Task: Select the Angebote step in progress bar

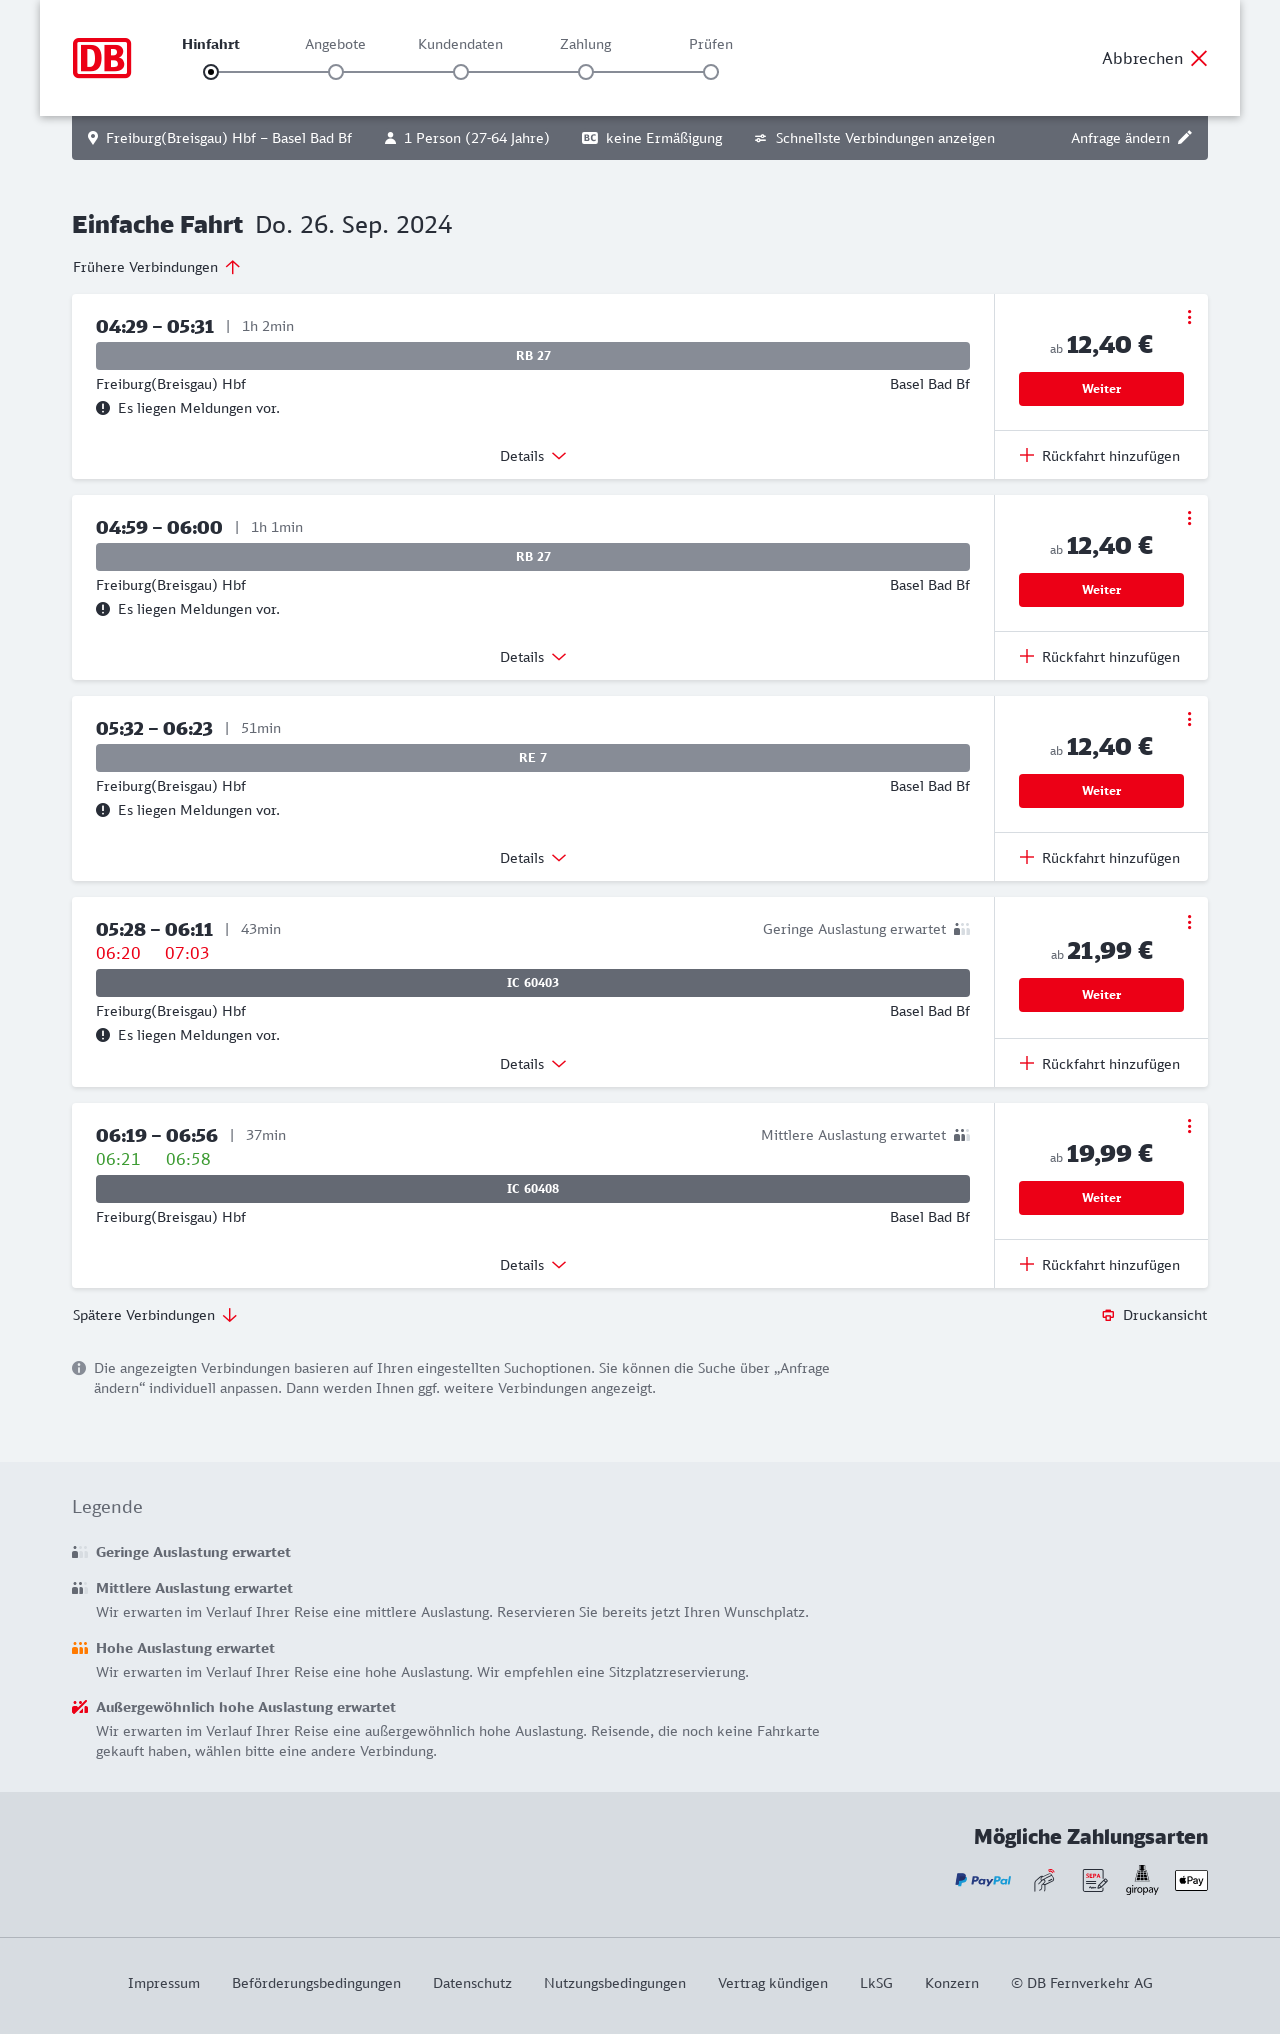Action: 336,72
